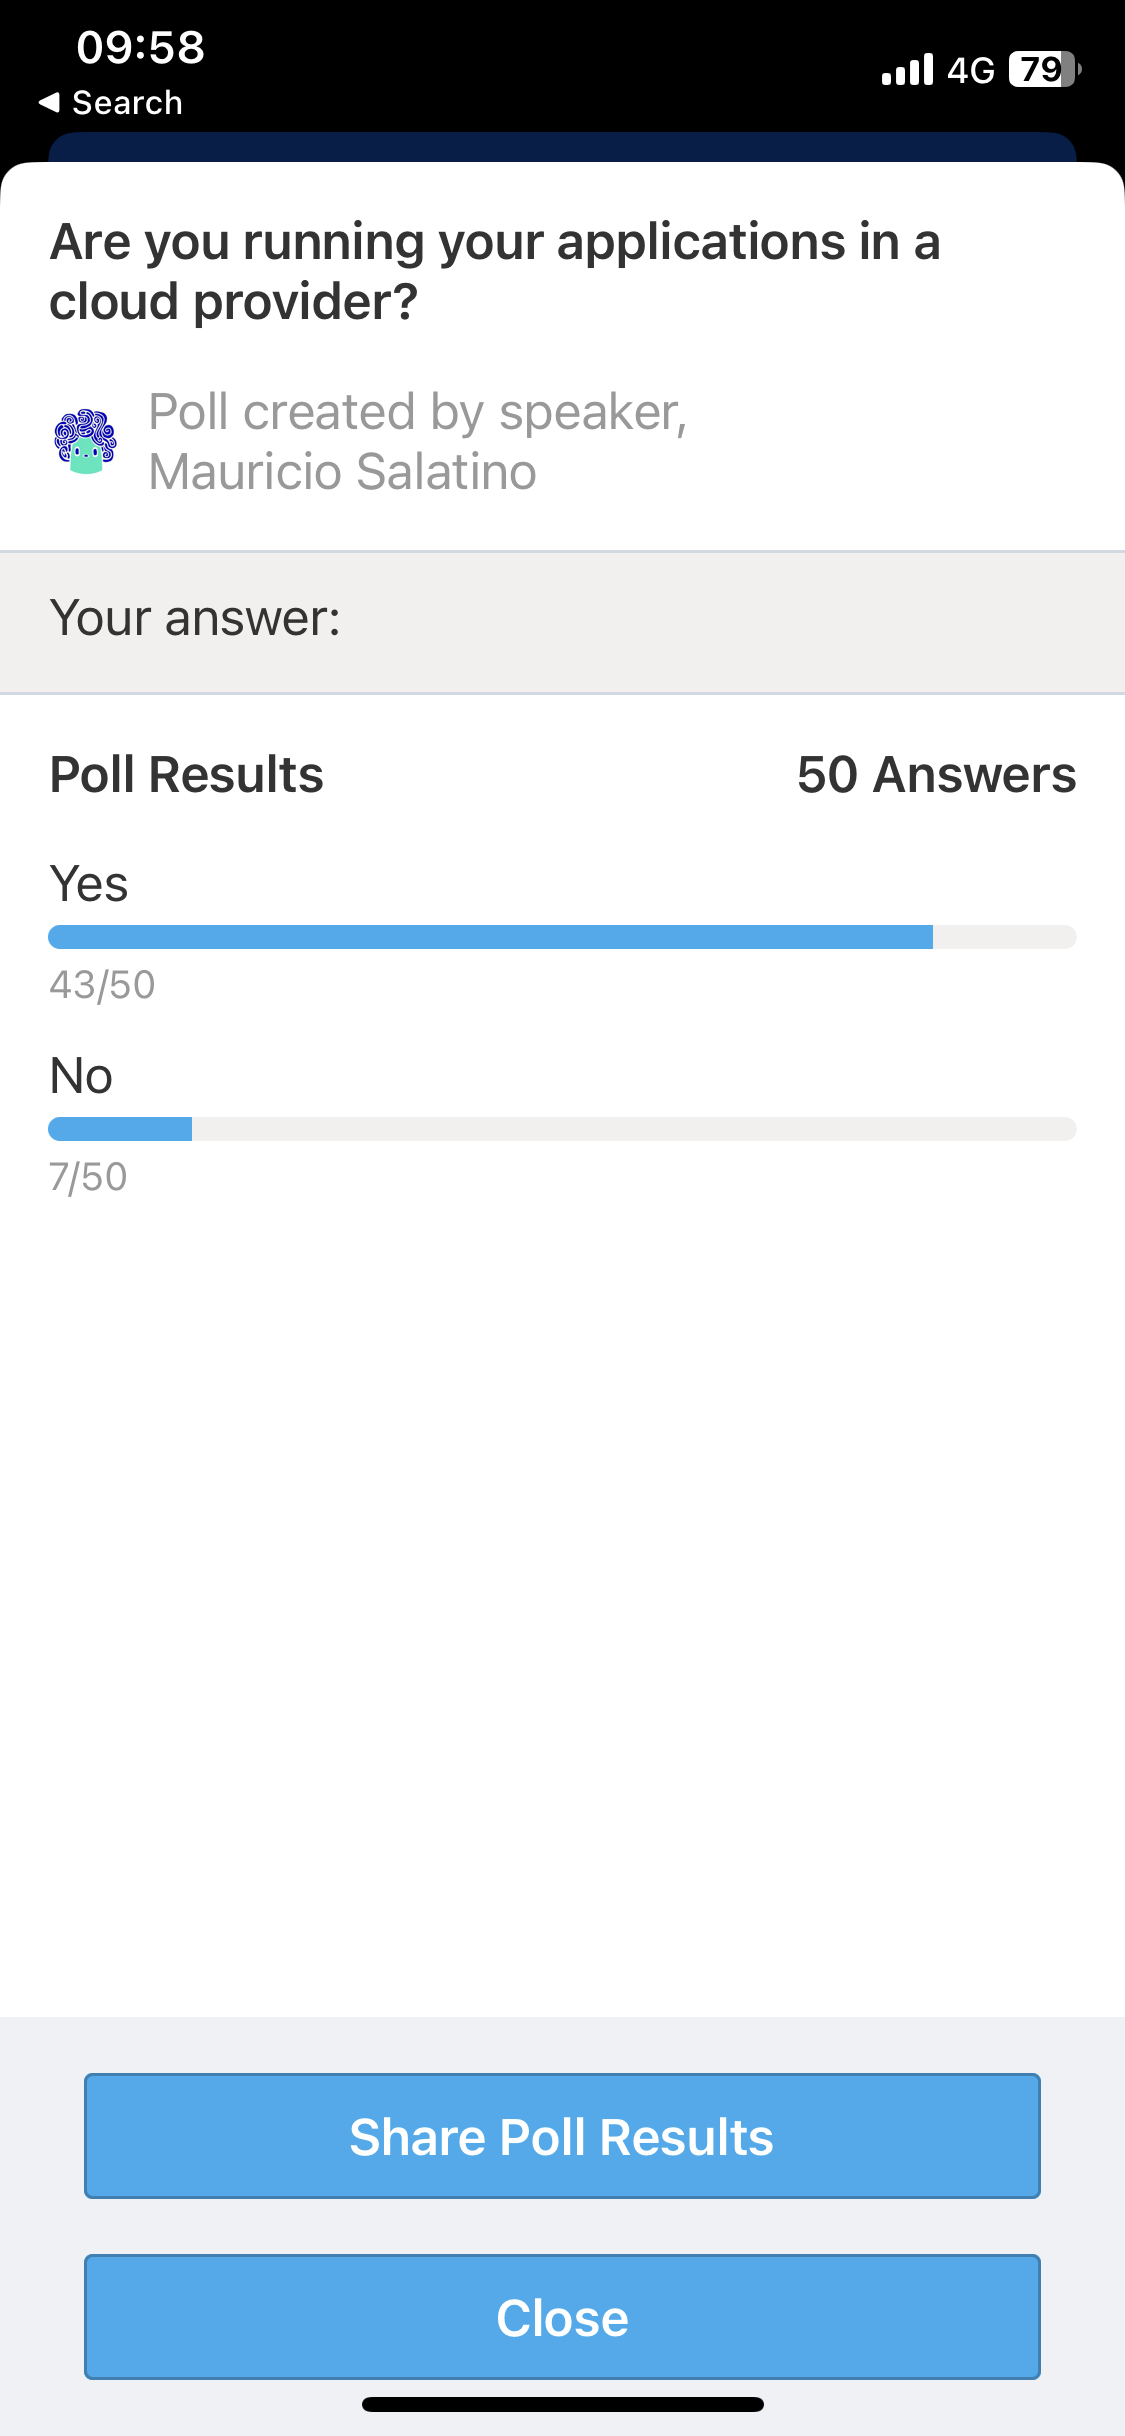Tap the speaker's avatar icon
Screen dimensions: 1125x2436
point(85,441)
